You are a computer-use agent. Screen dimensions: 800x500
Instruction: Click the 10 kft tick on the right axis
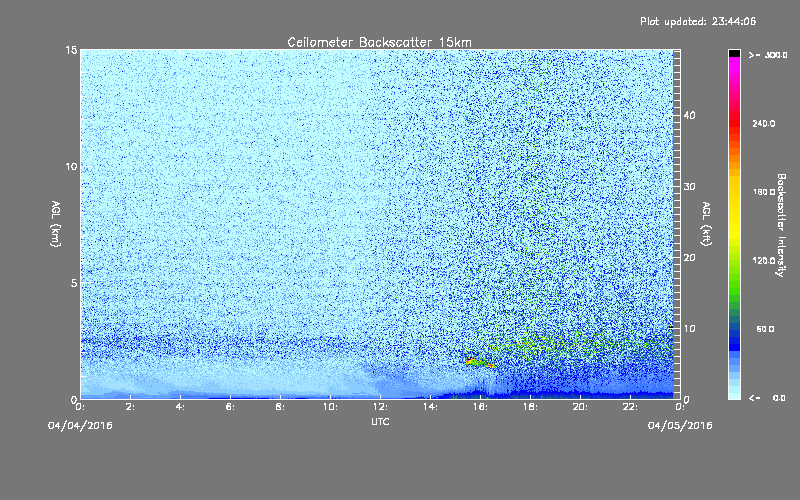(x=689, y=329)
